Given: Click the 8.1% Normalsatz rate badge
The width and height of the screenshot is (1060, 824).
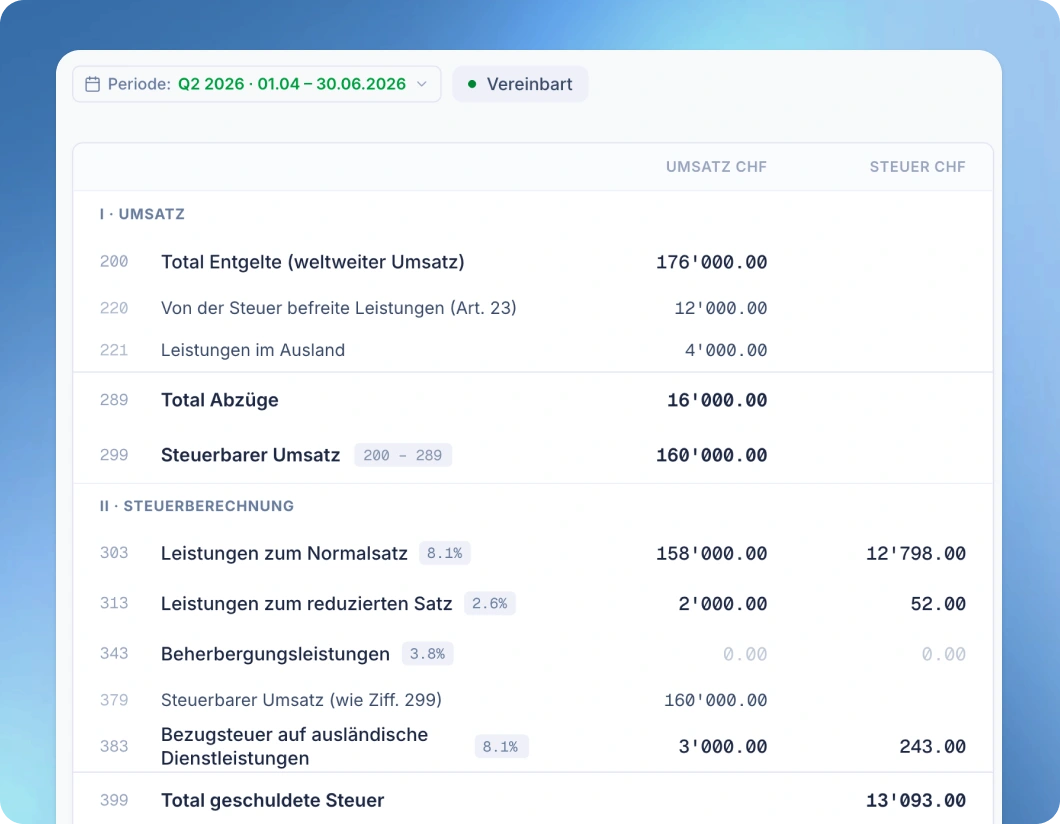Looking at the screenshot, I should click(445, 553).
